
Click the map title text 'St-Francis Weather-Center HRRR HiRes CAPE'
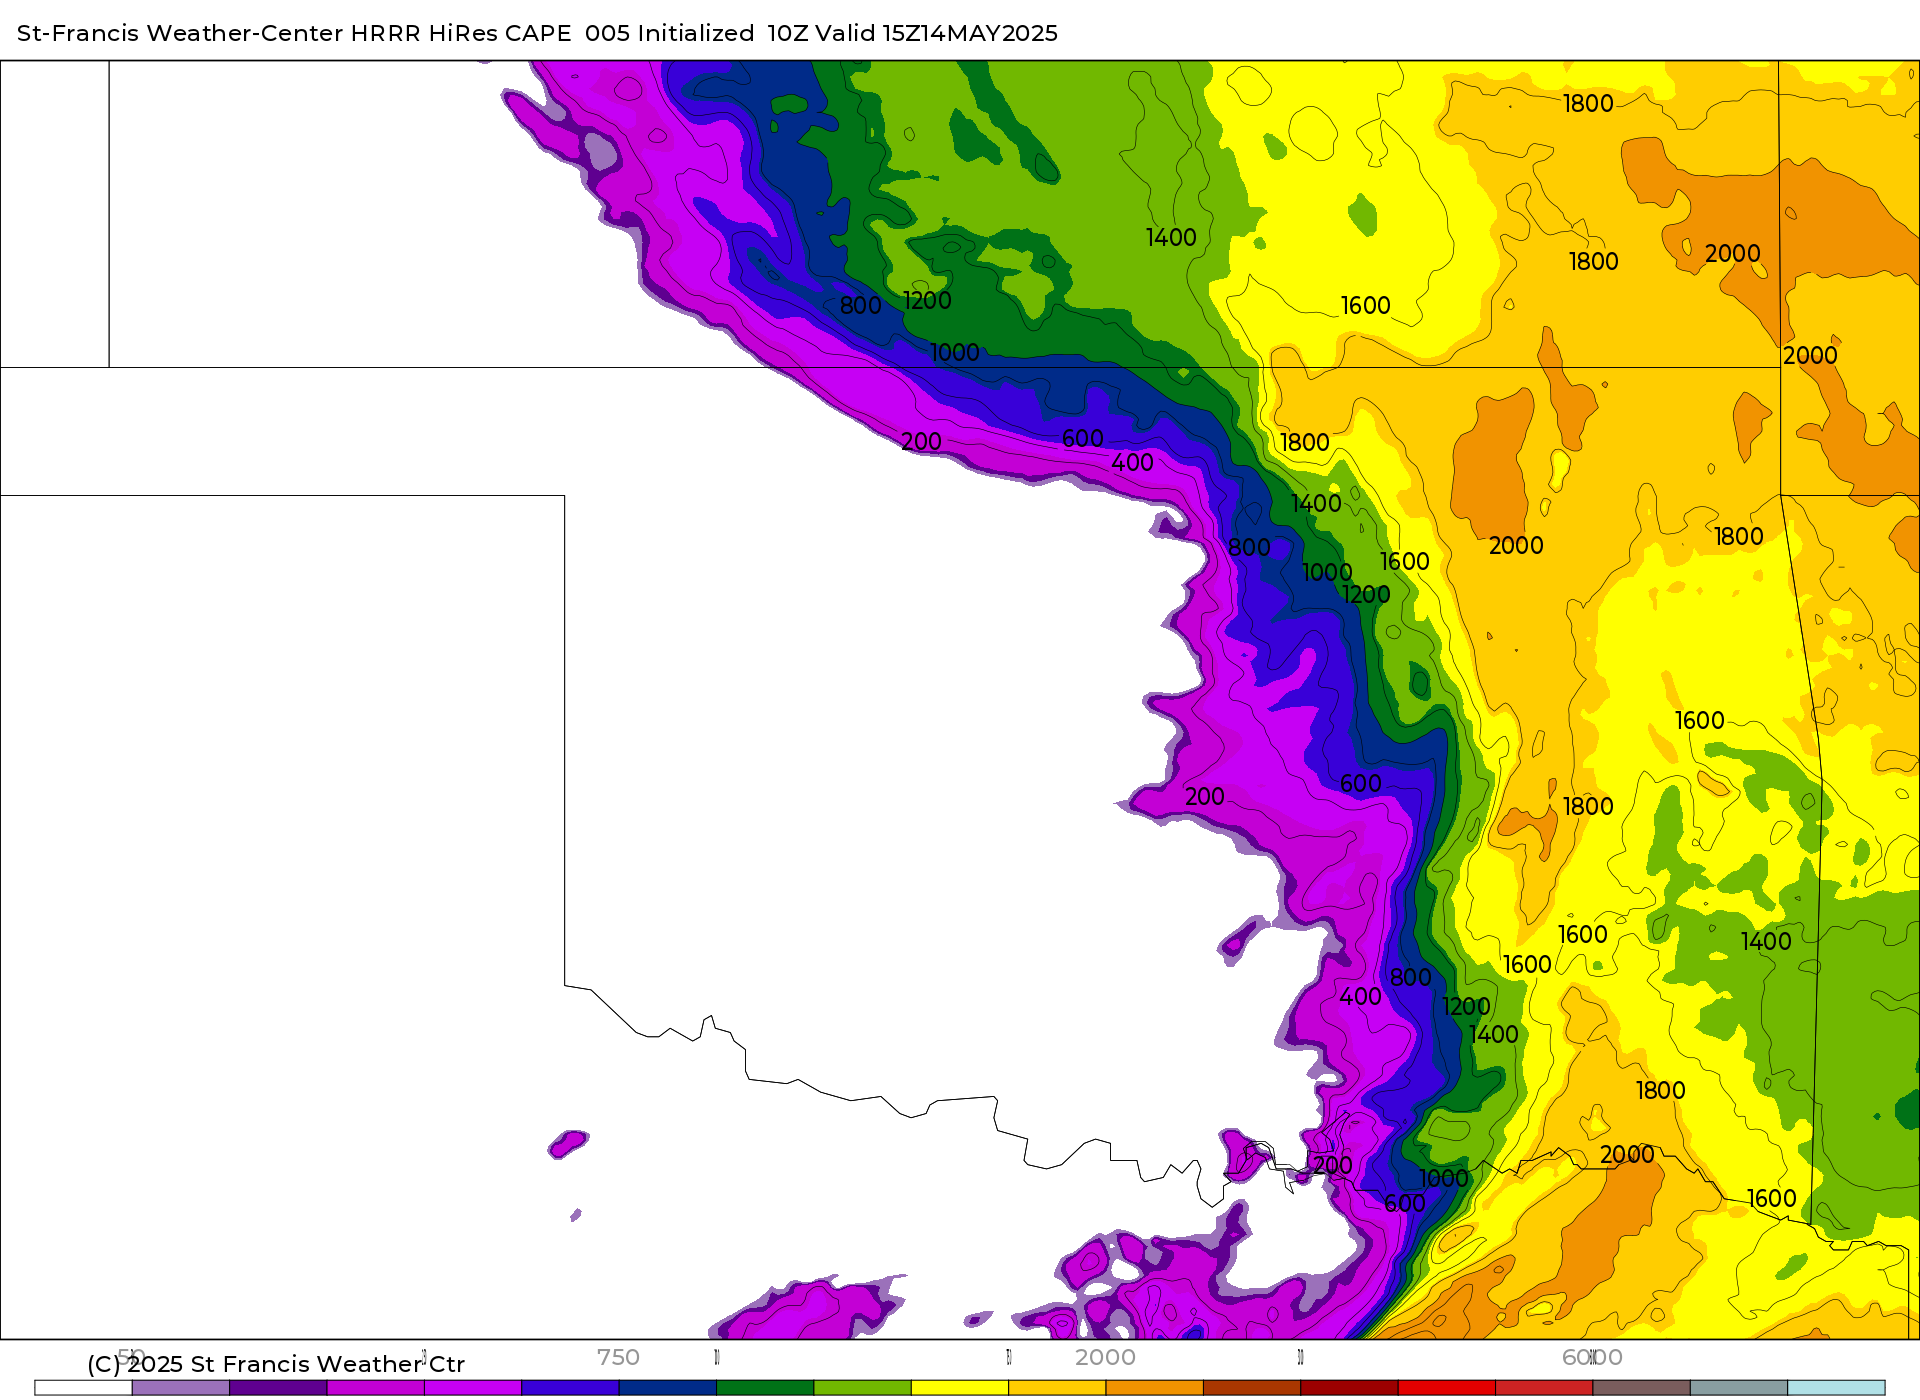coord(294,33)
